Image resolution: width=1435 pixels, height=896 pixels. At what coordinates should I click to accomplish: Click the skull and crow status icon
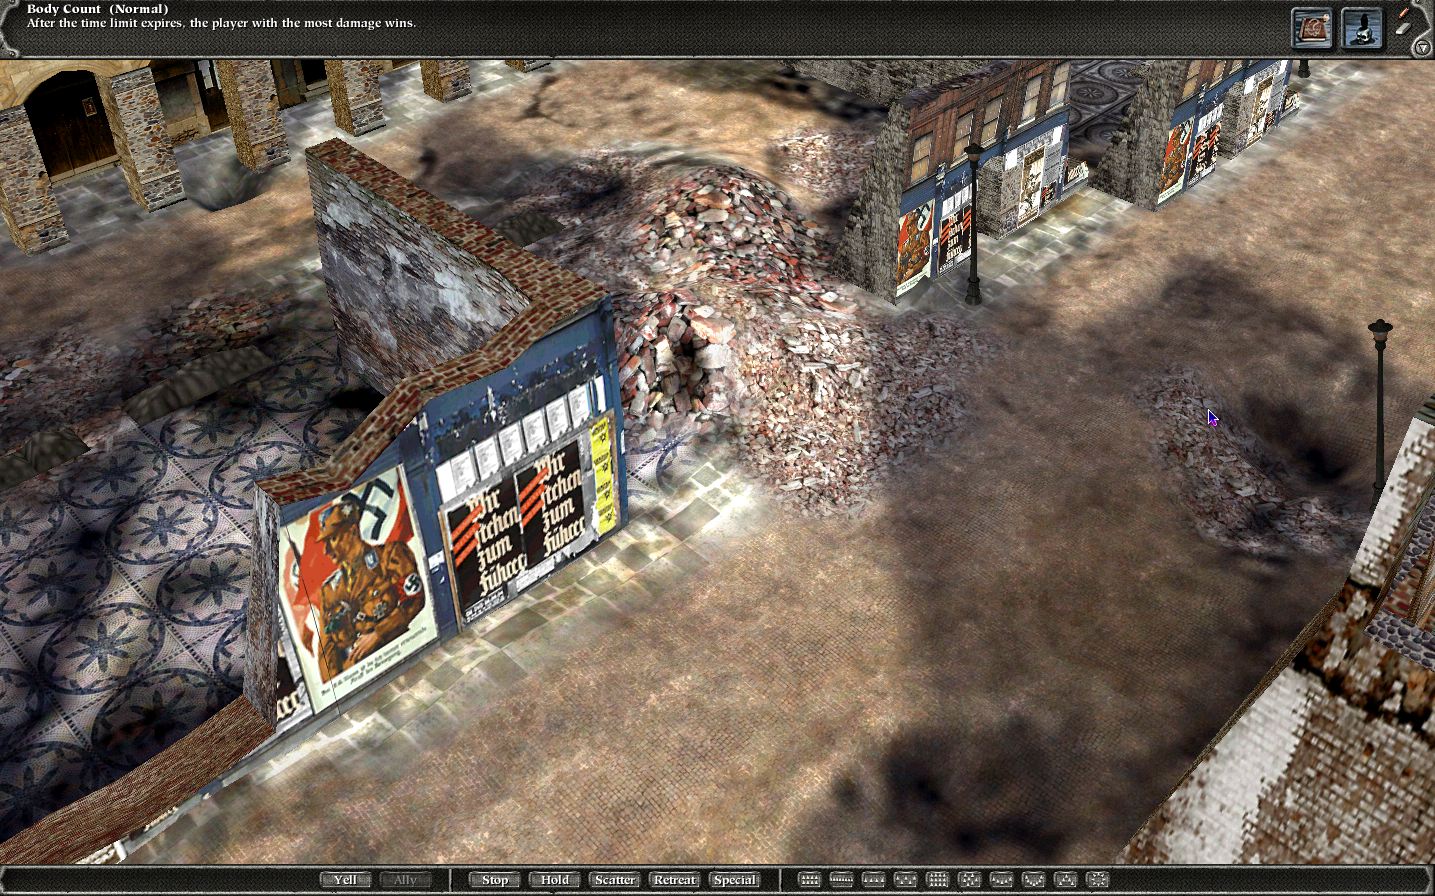(x=1361, y=28)
